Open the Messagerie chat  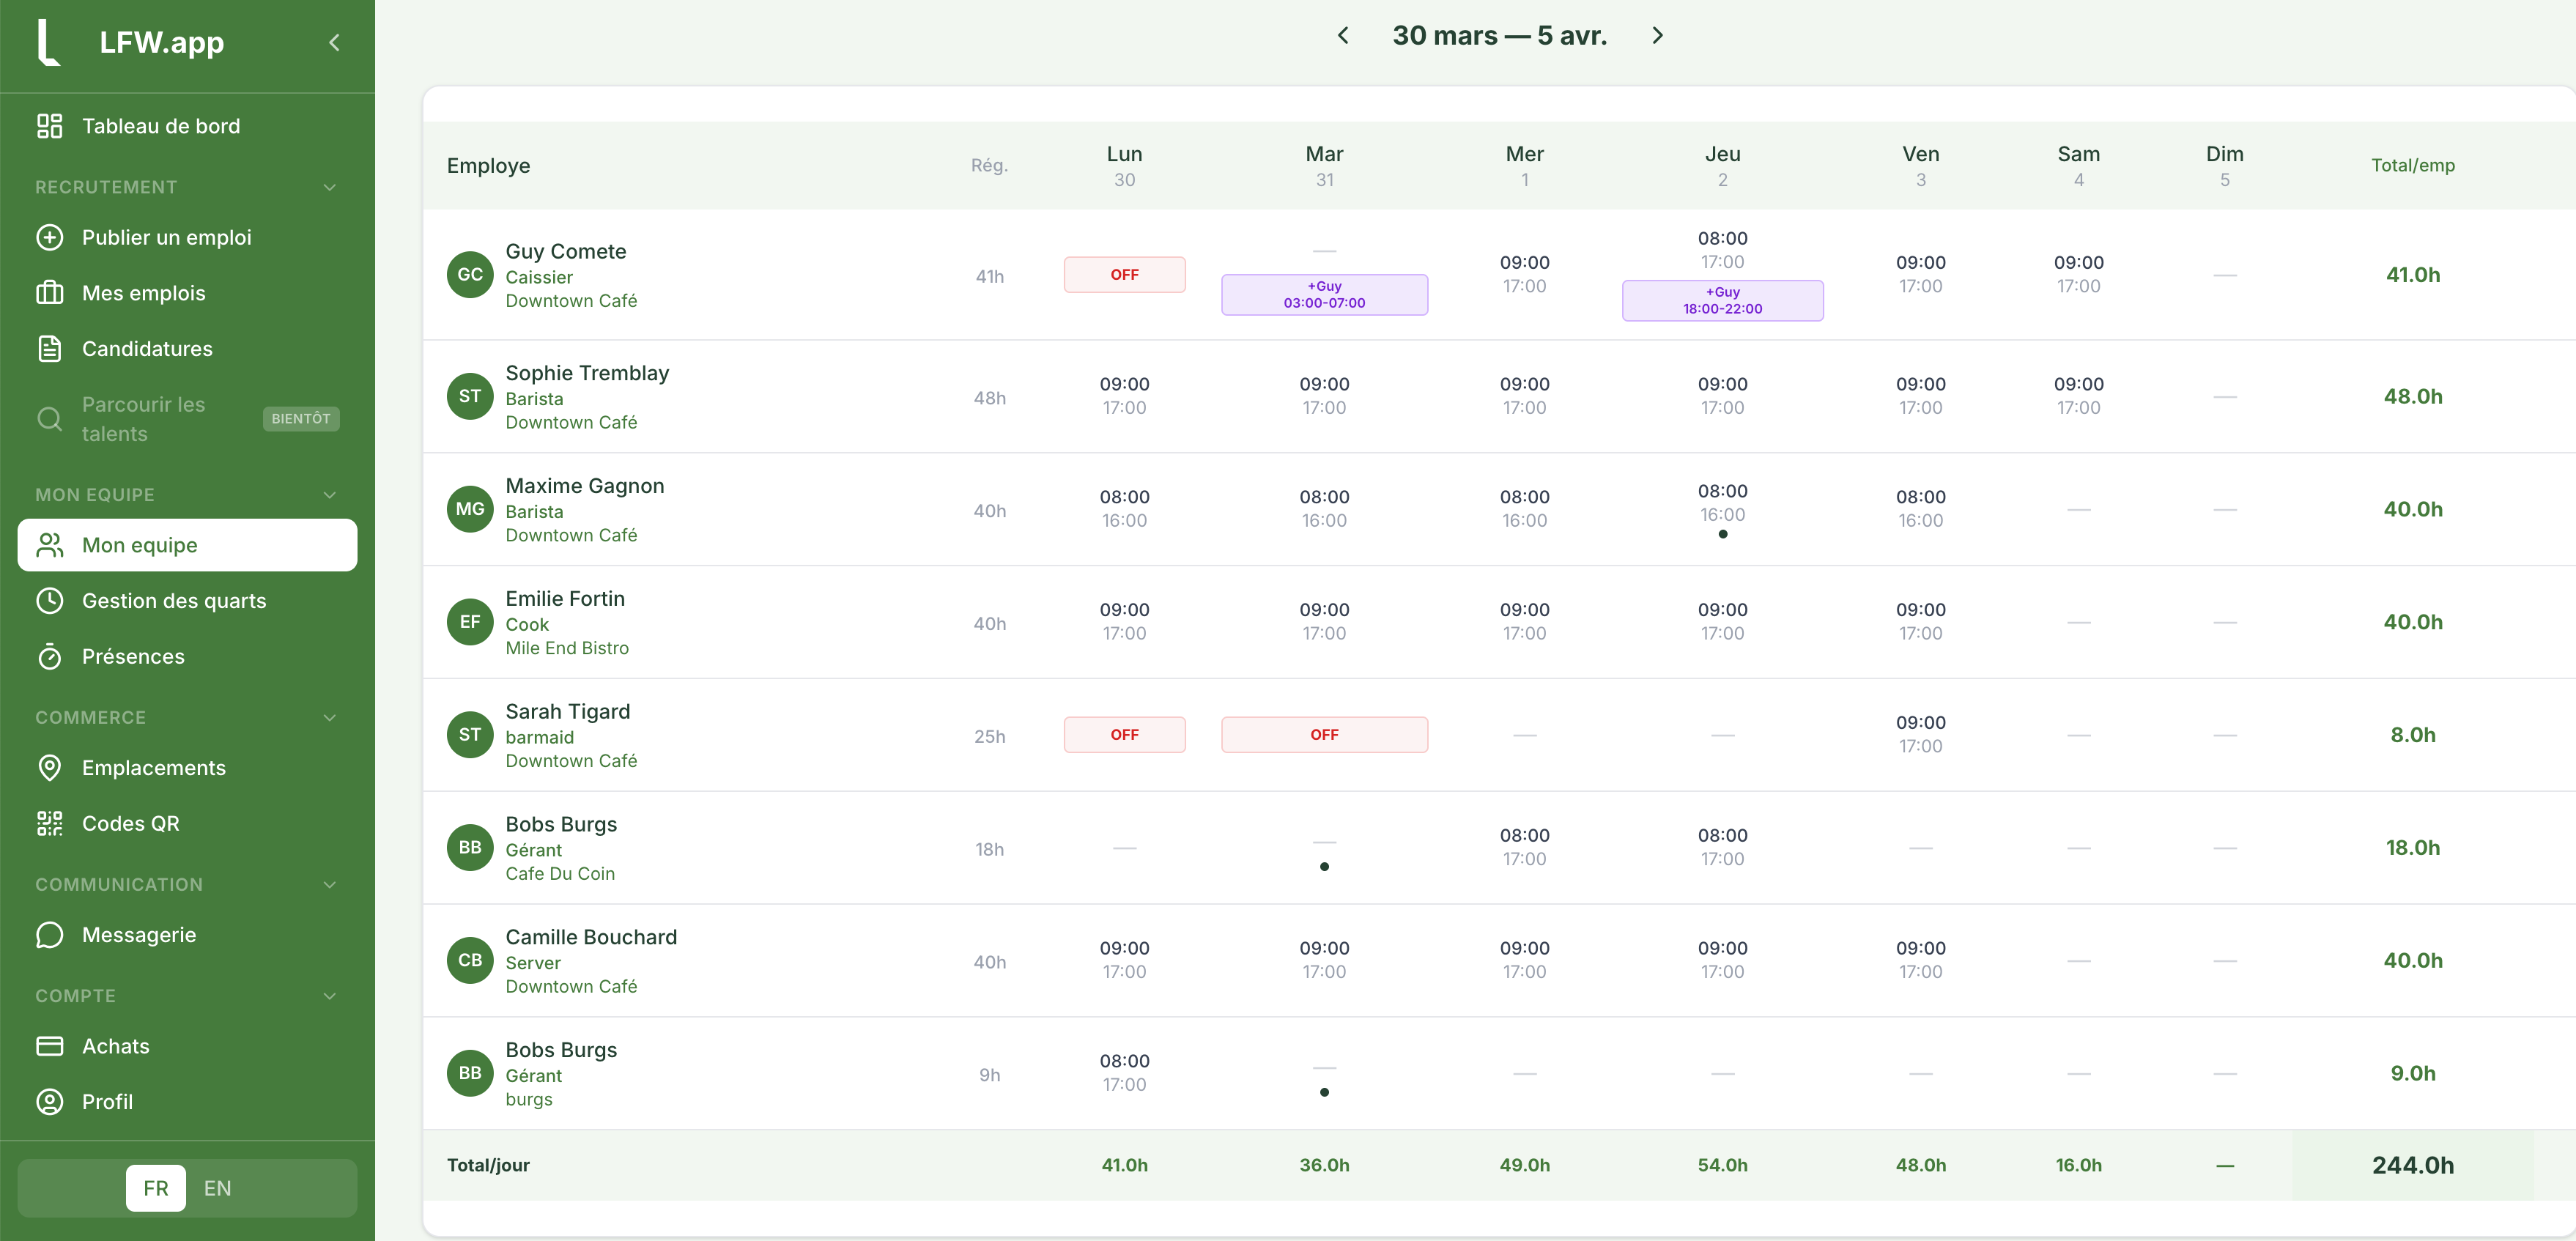[139, 934]
